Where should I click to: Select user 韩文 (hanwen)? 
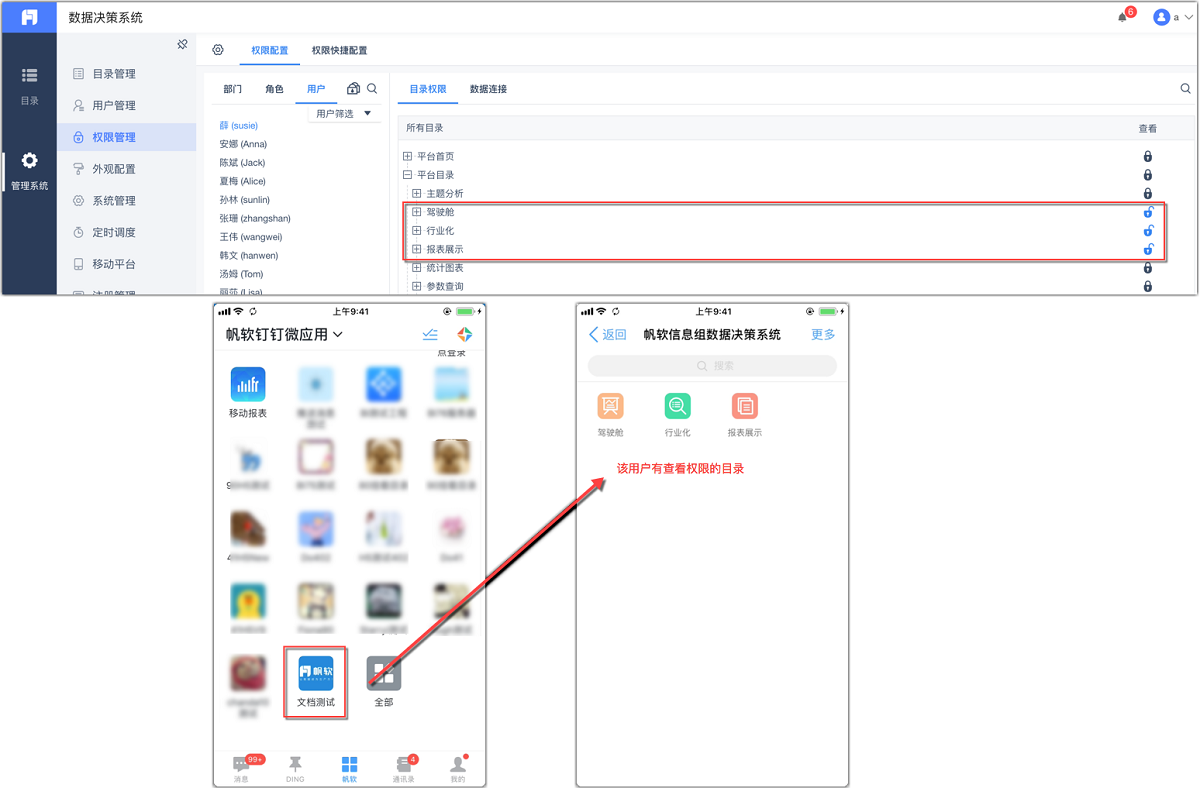[249, 255]
